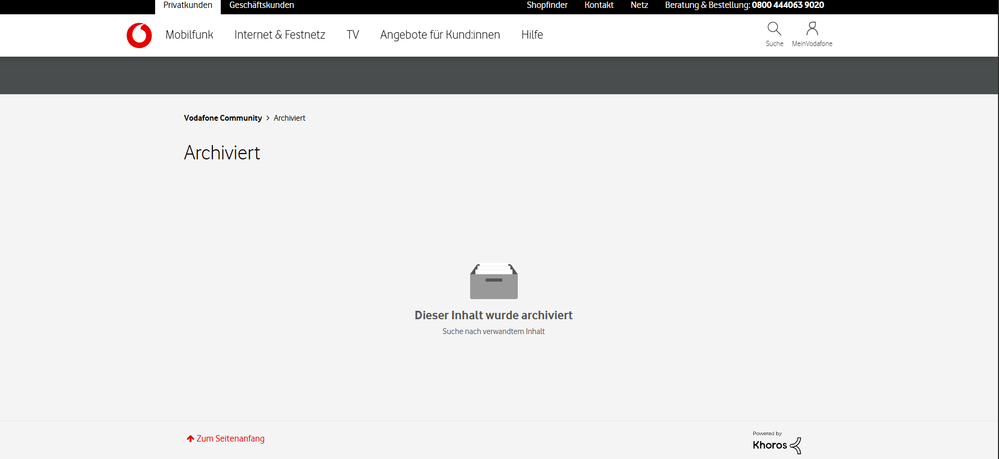Click the Beratung & Bestellung phone number
999x459 pixels.
788,5
